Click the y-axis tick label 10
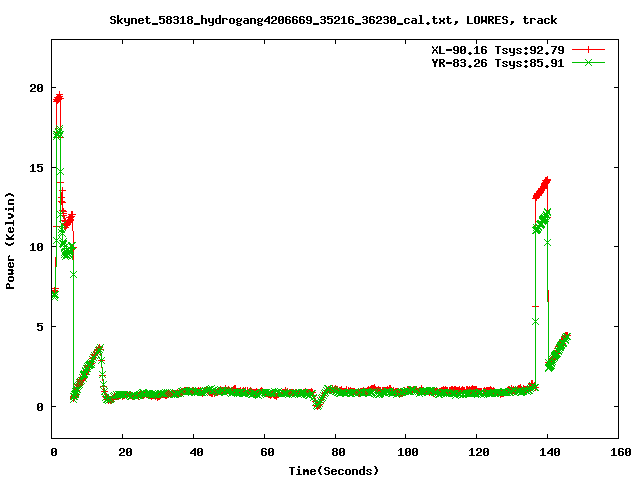The height and width of the screenshot is (480, 640). coord(36,247)
